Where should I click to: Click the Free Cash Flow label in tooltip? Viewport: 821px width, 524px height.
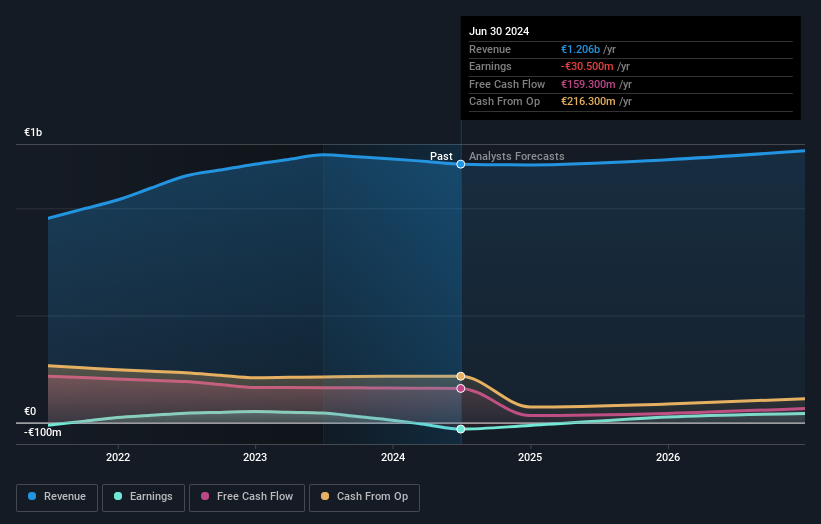[x=507, y=84]
